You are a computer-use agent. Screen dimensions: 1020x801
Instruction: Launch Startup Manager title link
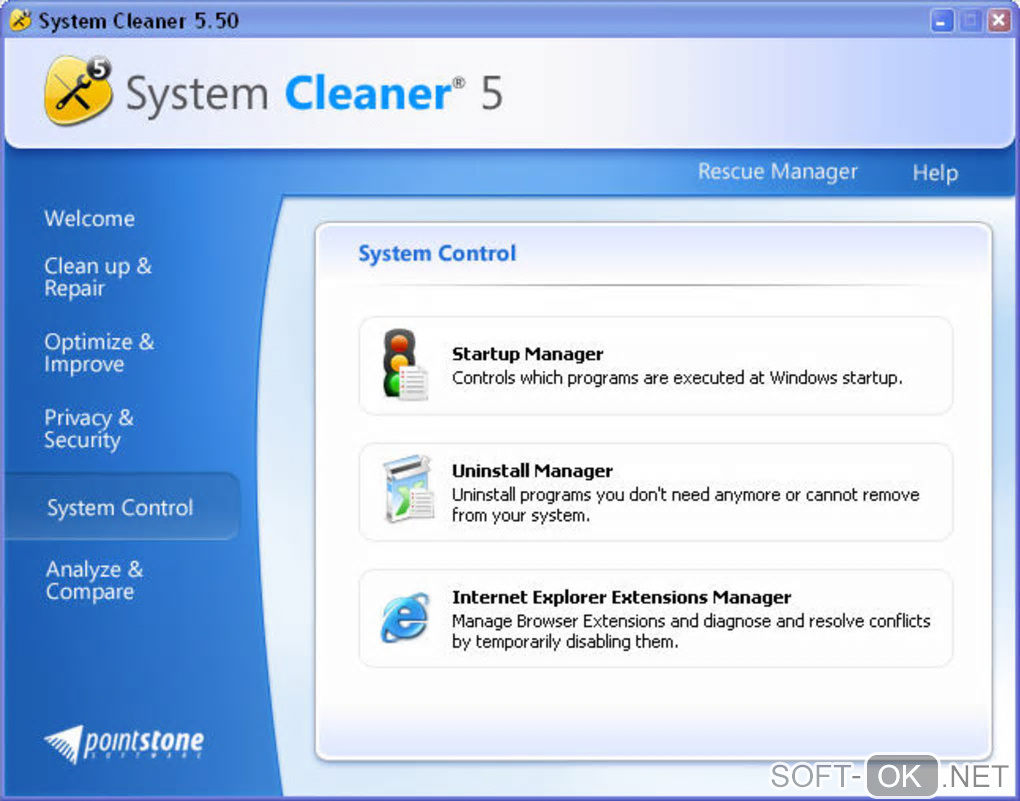click(x=528, y=354)
